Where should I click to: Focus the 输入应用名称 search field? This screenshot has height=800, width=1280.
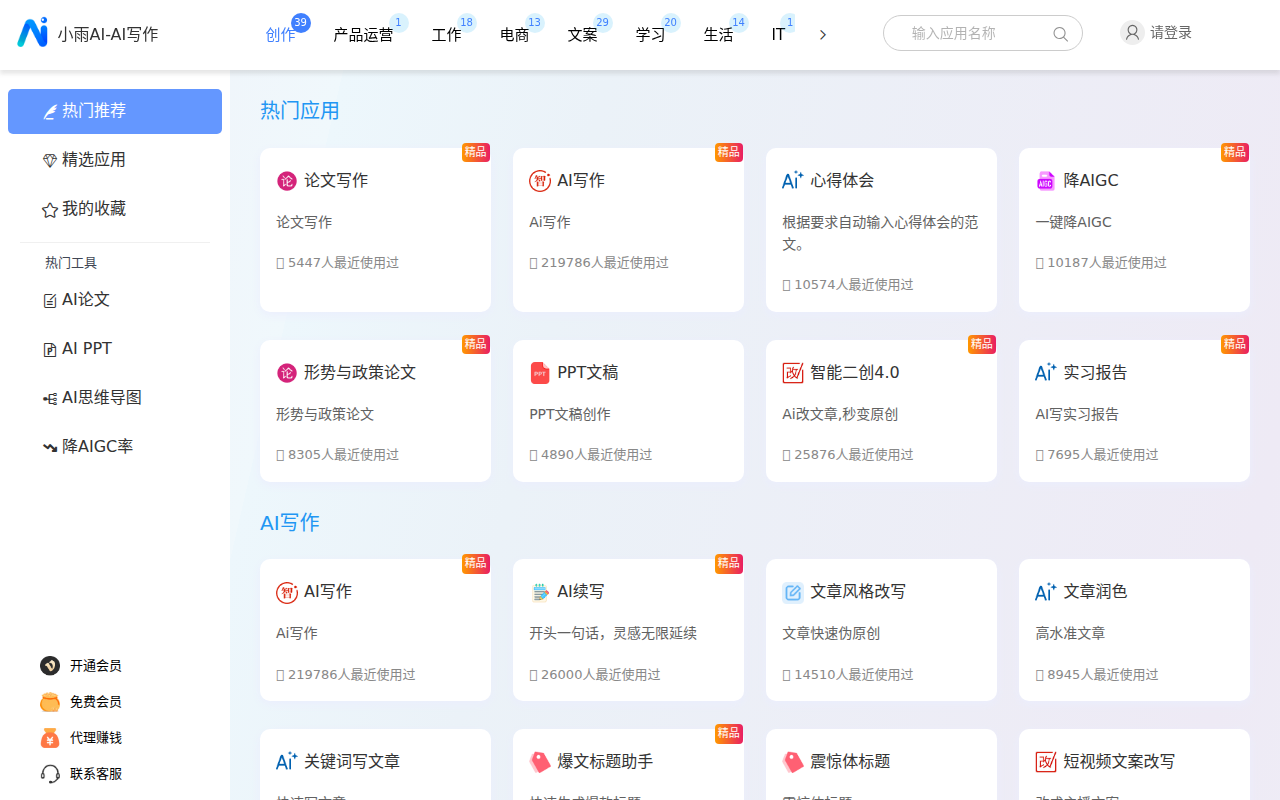[x=983, y=33]
